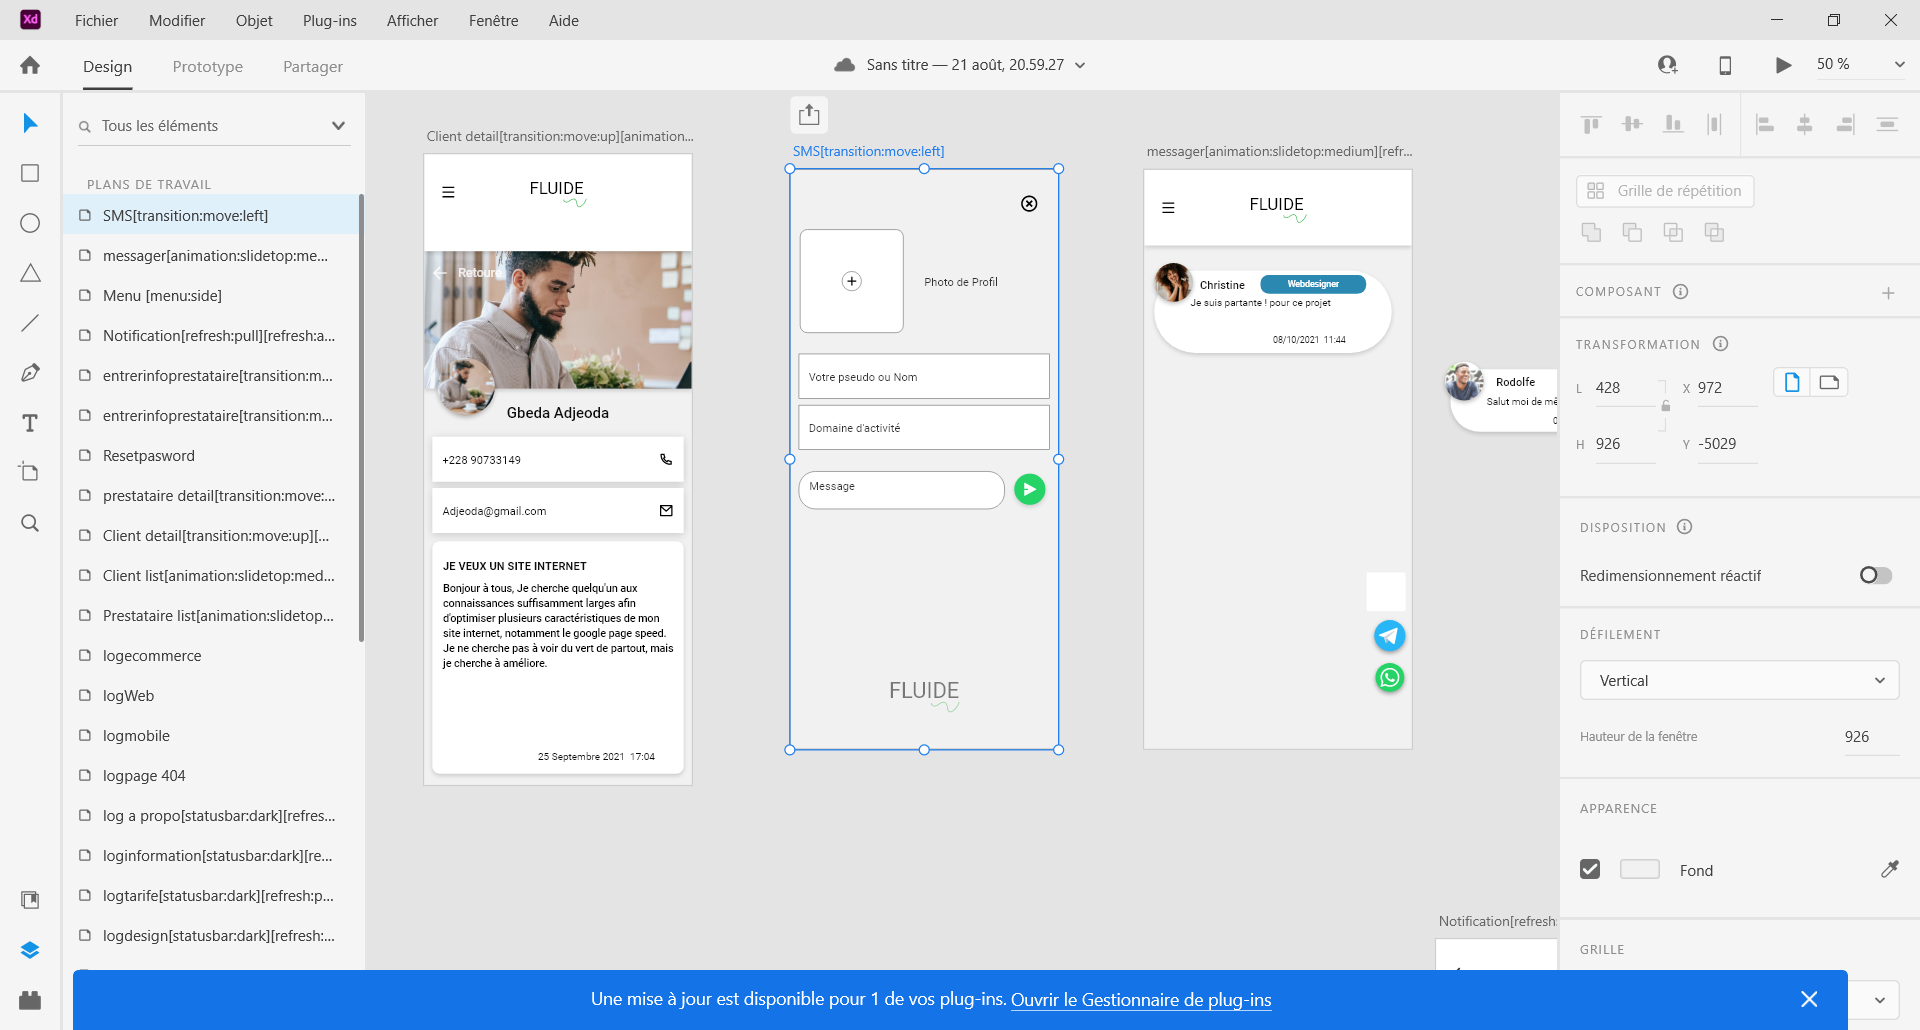This screenshot has width=1920, height=1030.
Task: Align top edges icon
Action: pos(1591,124)
